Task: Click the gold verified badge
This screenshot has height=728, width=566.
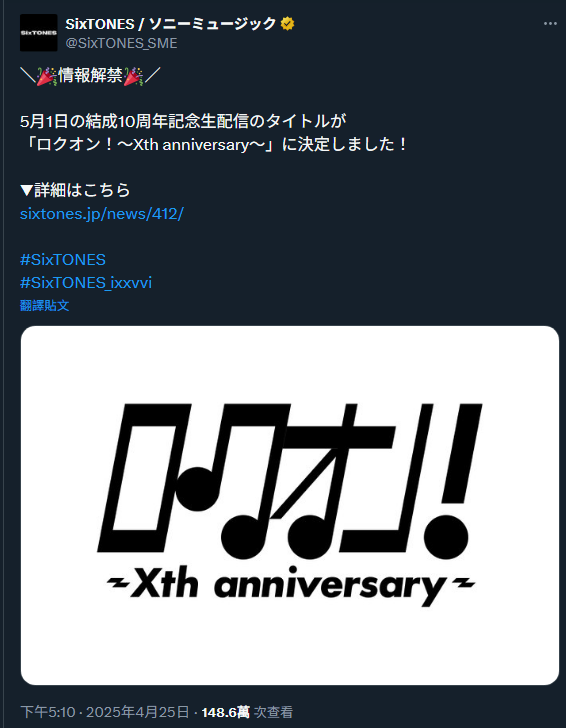Action: pyautogui.click(x=287, y=24)
